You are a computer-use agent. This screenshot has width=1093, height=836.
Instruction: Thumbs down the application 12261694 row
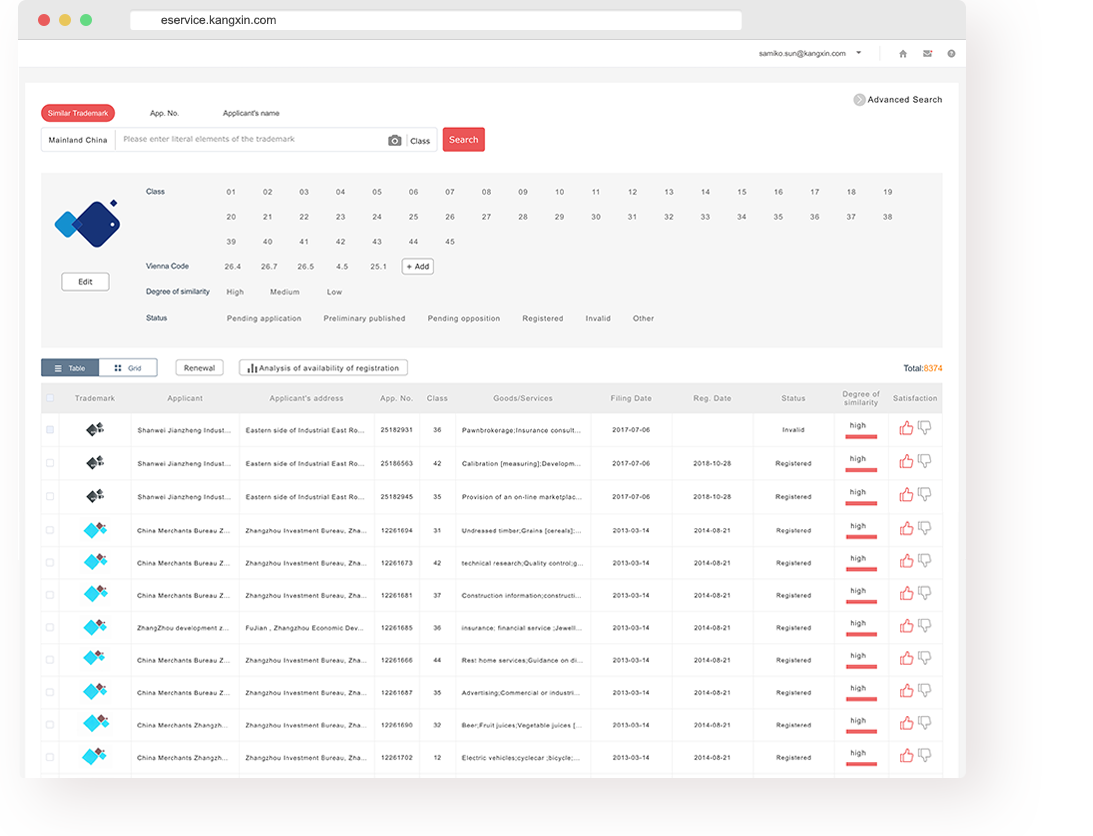click(924, 529)
